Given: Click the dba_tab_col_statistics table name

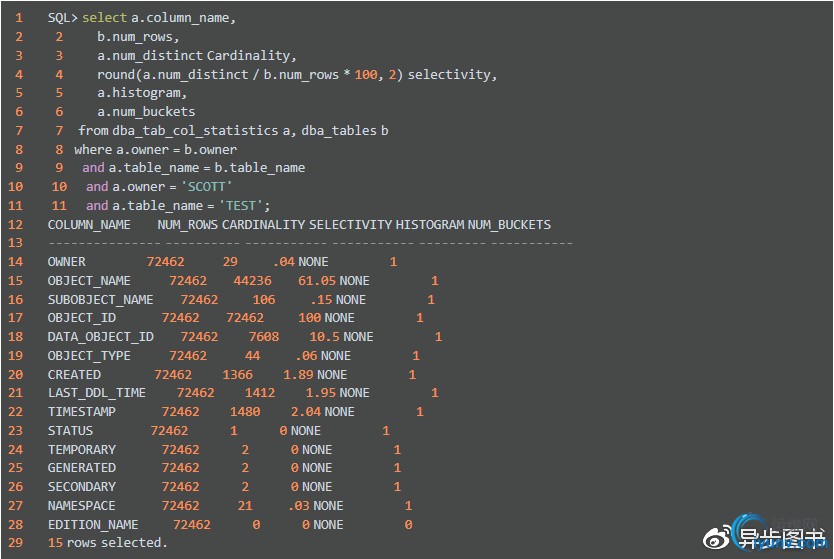Looking at the screenshot, I should [195, 131].
